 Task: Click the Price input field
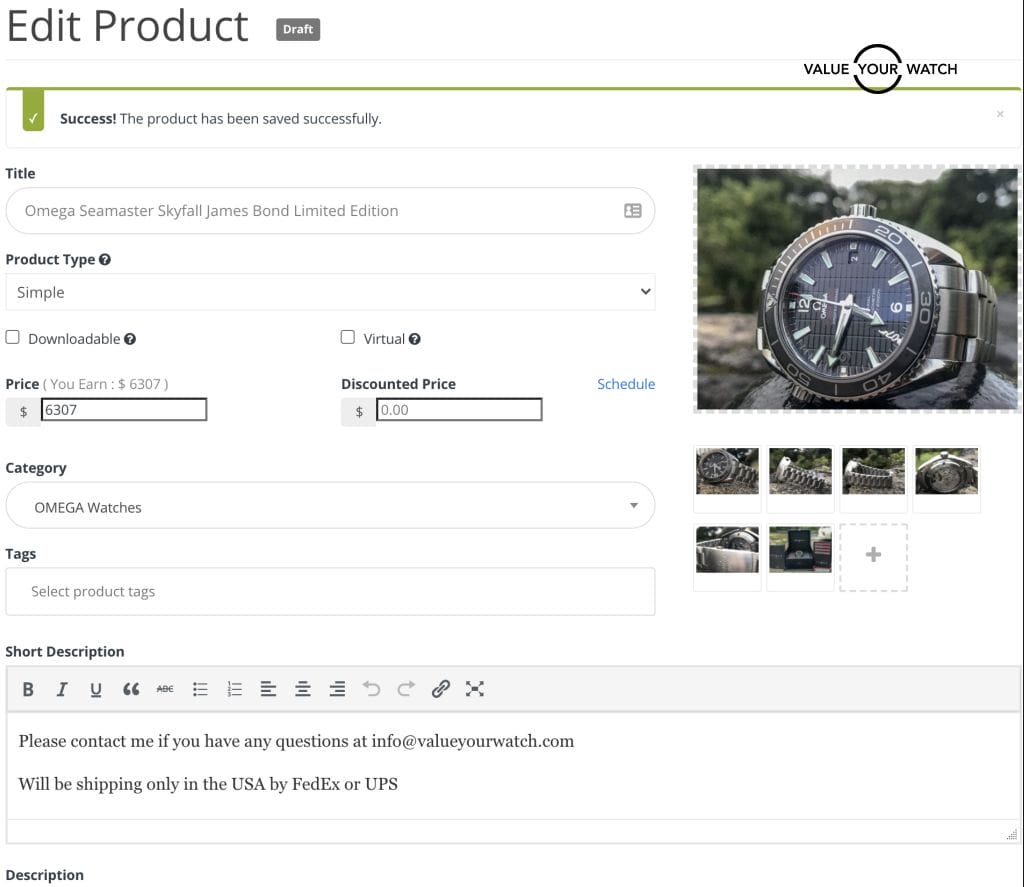click(124, 410)
